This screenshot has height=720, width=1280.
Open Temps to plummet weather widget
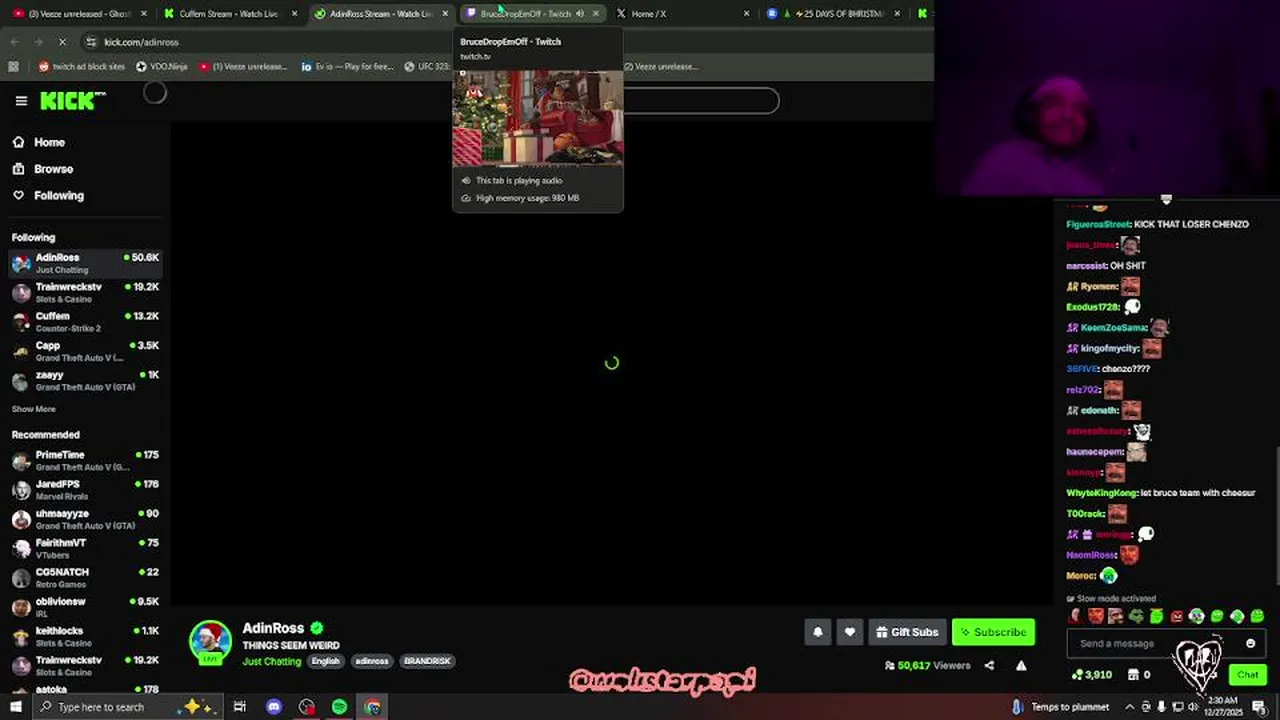(x=1060, y=707)
